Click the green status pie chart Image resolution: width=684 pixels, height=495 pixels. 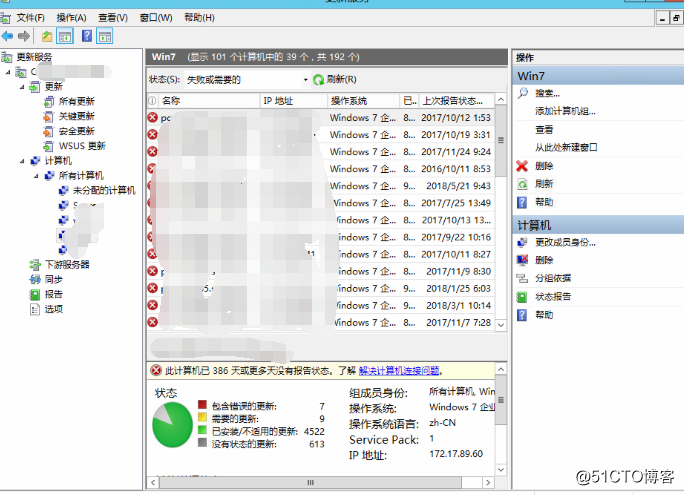[x=172, y=425]
